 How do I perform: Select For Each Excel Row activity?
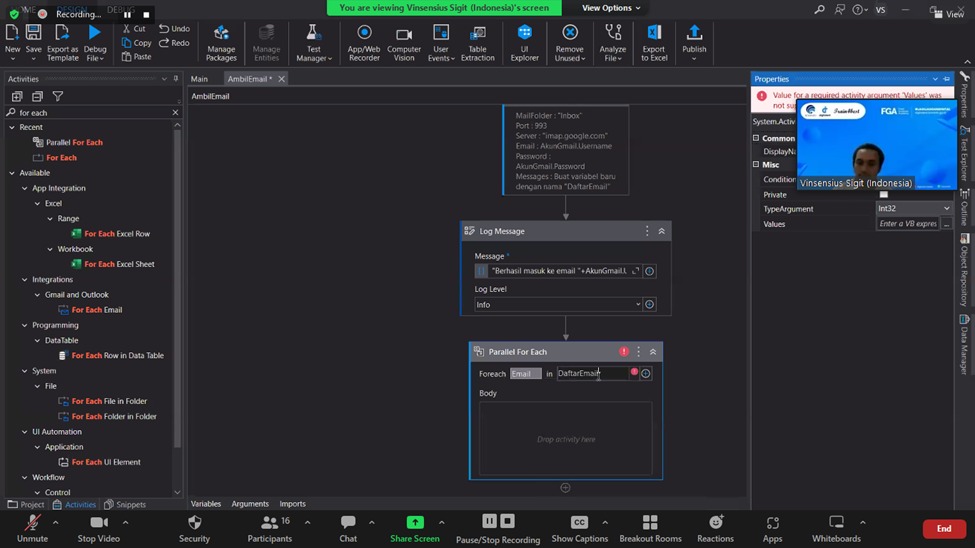[x=111, y=234]
